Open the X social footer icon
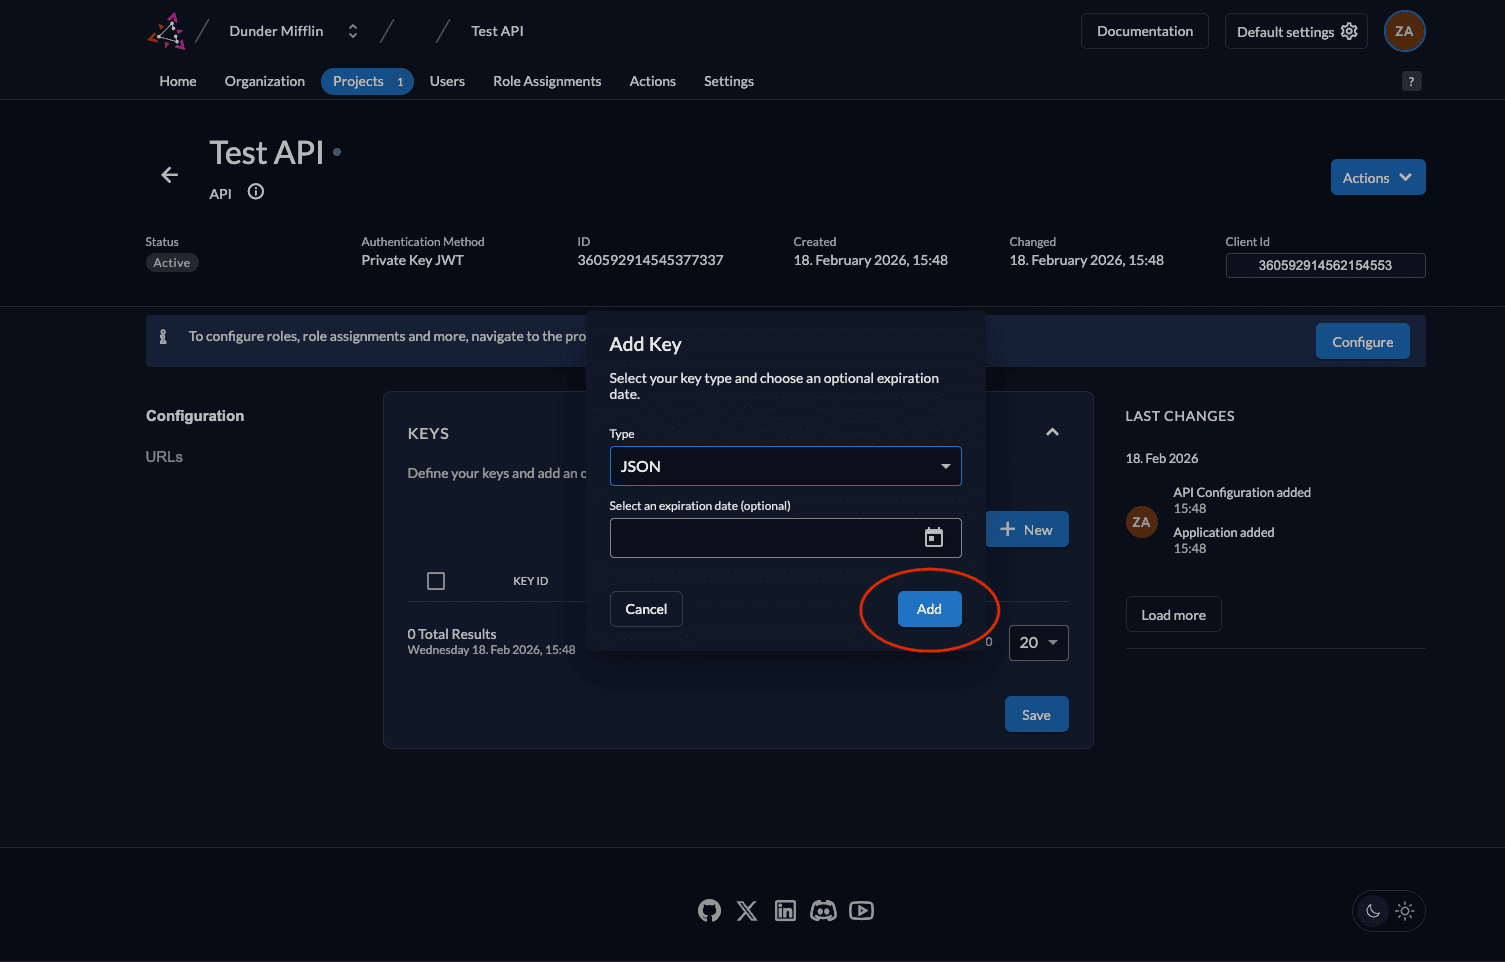This screenshot has height=962, width=1505. pos(747,910)
